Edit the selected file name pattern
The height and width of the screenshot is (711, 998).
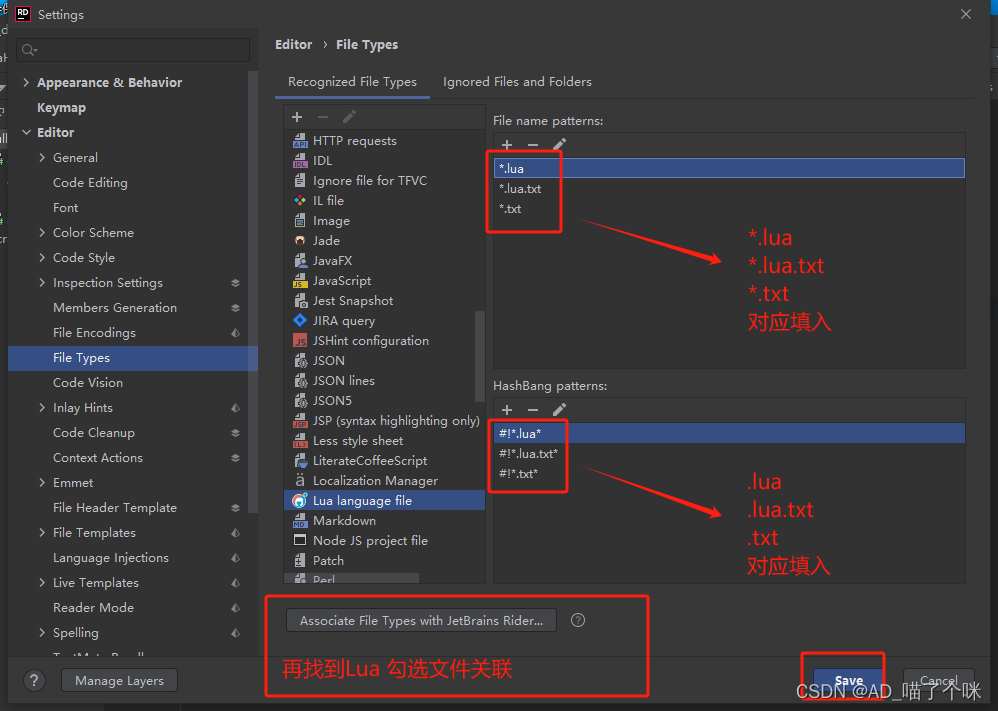click(x=559, y=145)
